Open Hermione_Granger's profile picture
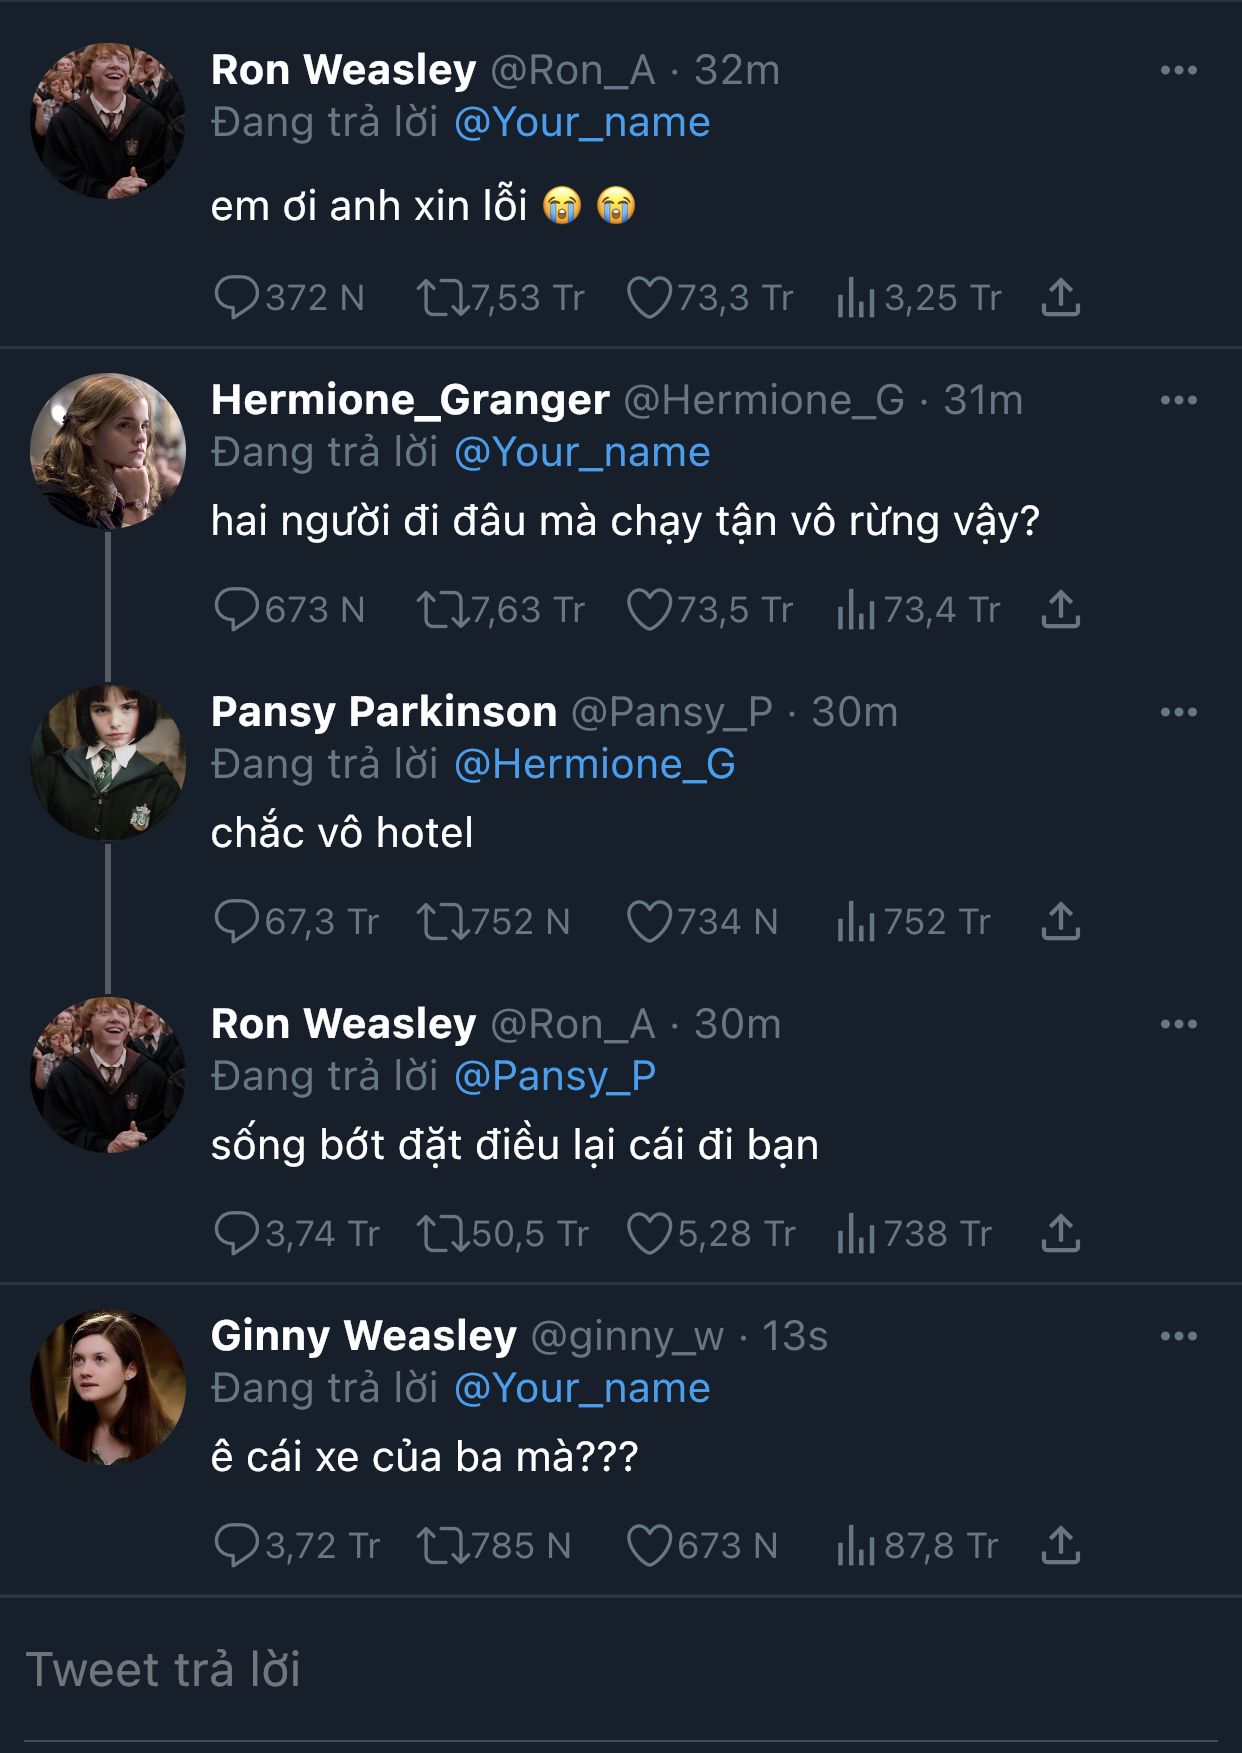This screenshot has height=1753, width=1242. click(108, 450)
